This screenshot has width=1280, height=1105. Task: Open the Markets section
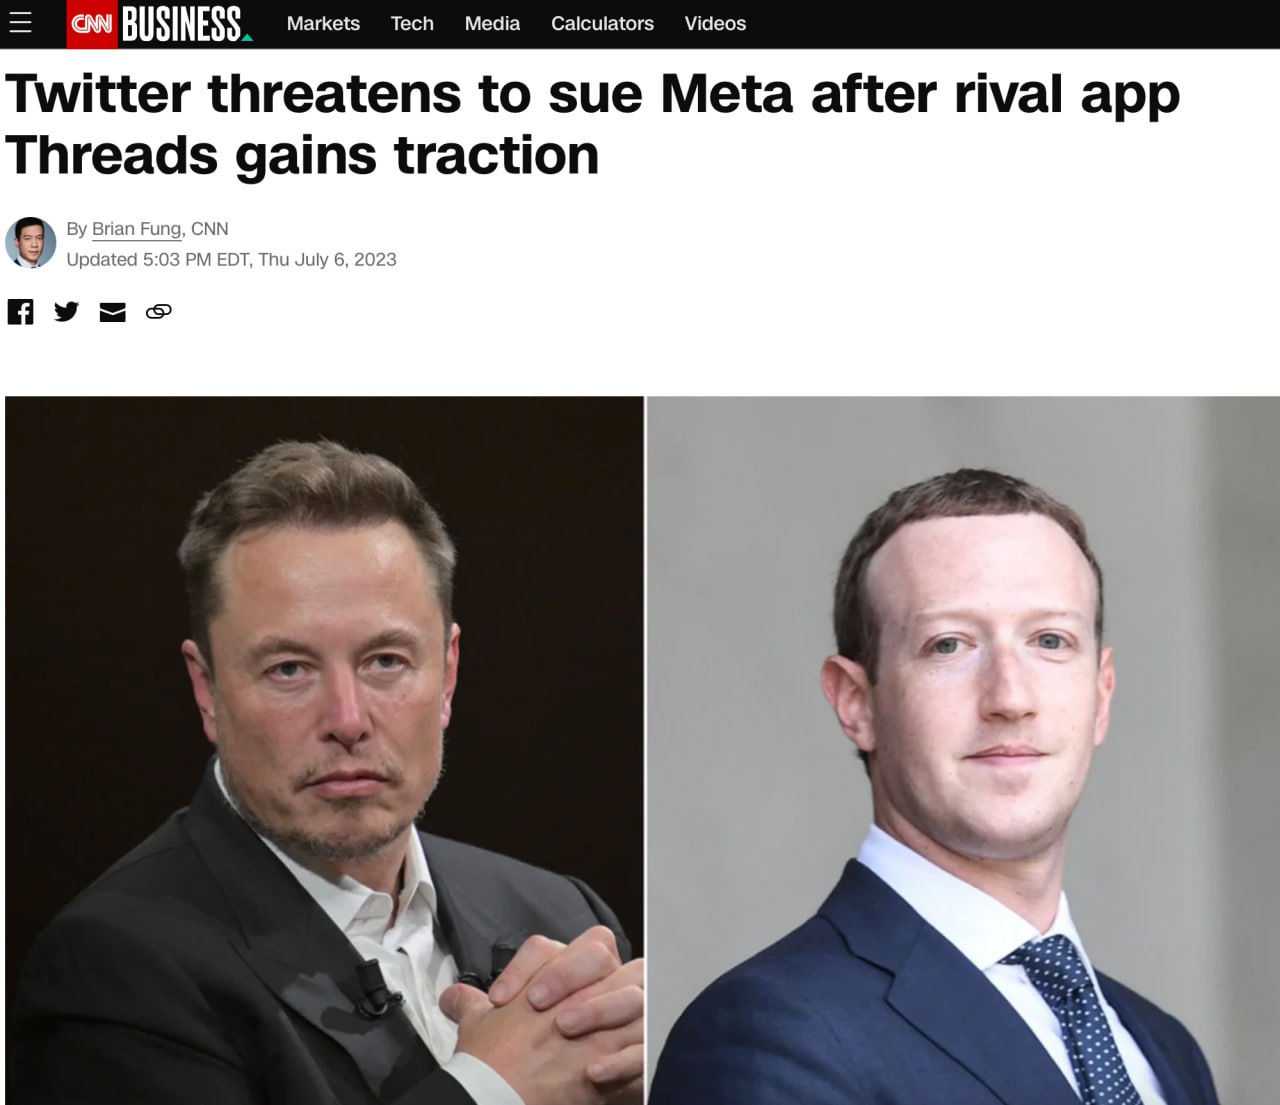[323, 23]
